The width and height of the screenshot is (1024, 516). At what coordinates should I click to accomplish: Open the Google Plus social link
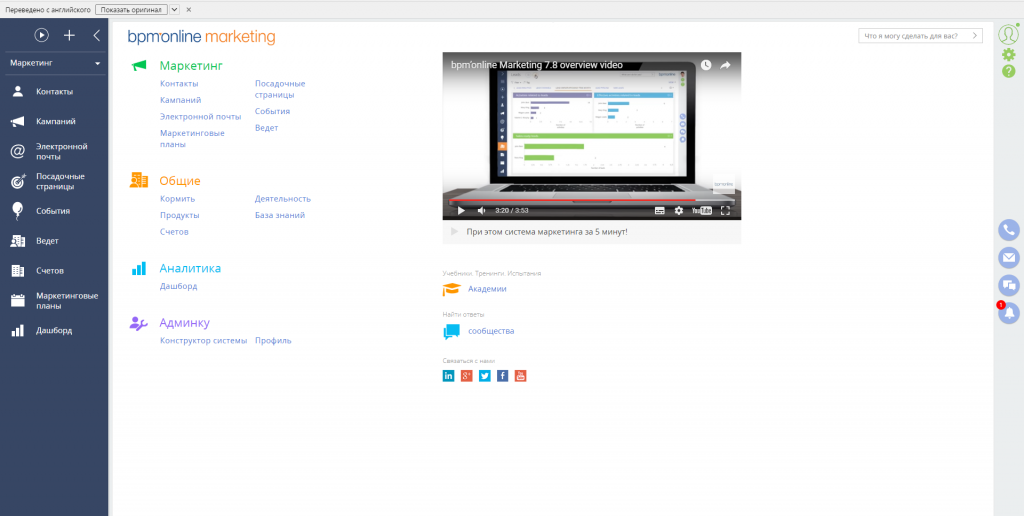coord(466,376)
